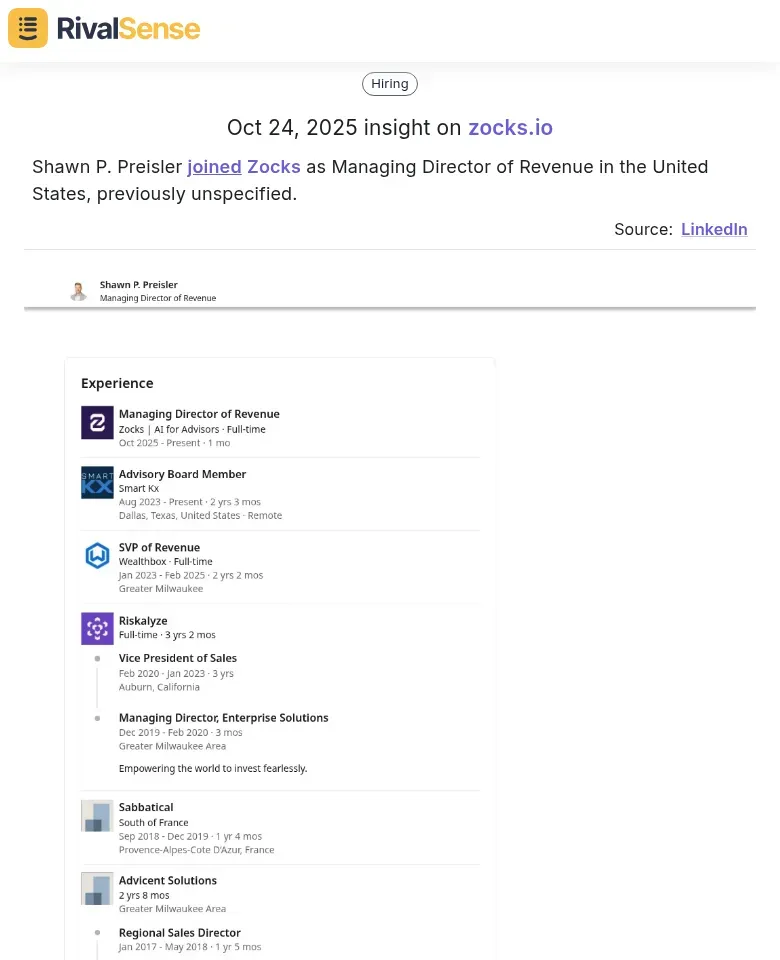The image size is (780, 960).
Task: Open the LinkedIn source link
Action: (714, 229)
